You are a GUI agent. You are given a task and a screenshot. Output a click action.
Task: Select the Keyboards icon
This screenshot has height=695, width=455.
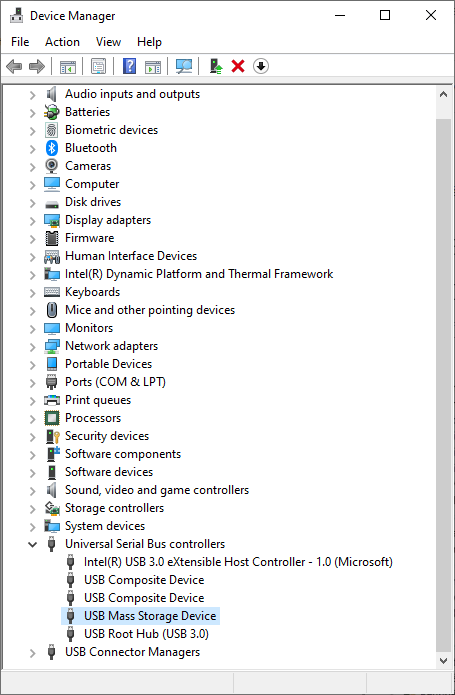[x=52, y=292]
